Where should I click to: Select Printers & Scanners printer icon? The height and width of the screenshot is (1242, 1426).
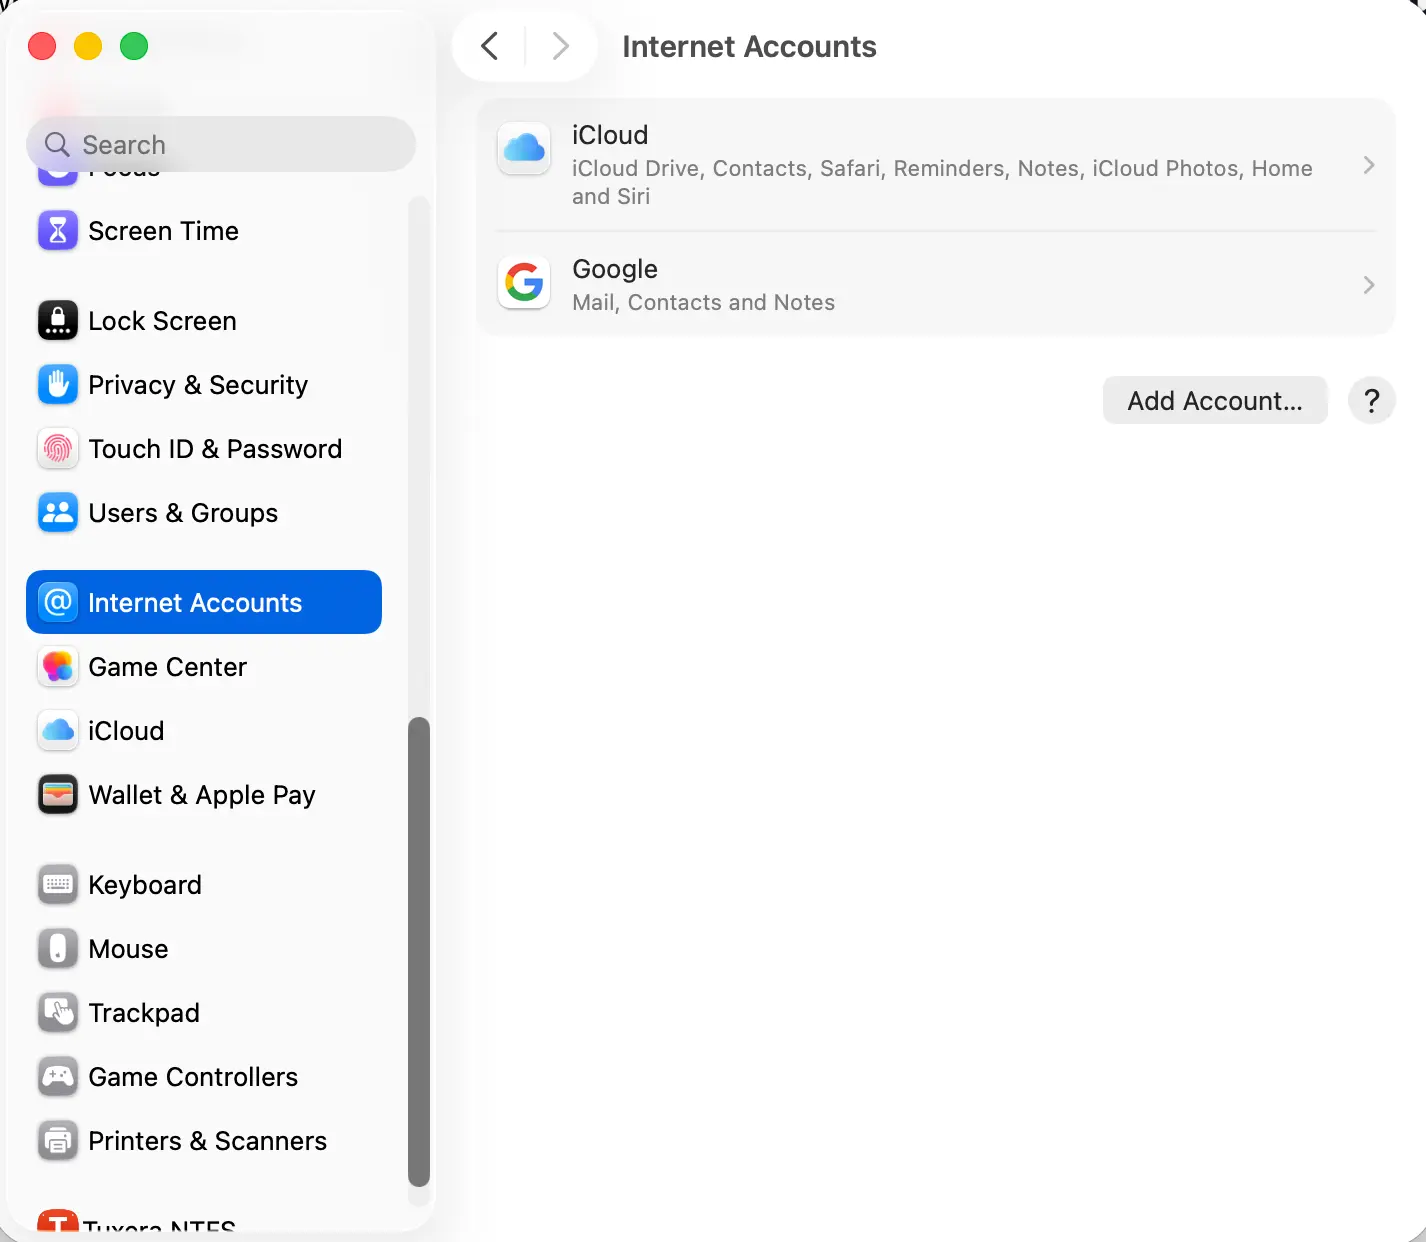pos(58,1141)
